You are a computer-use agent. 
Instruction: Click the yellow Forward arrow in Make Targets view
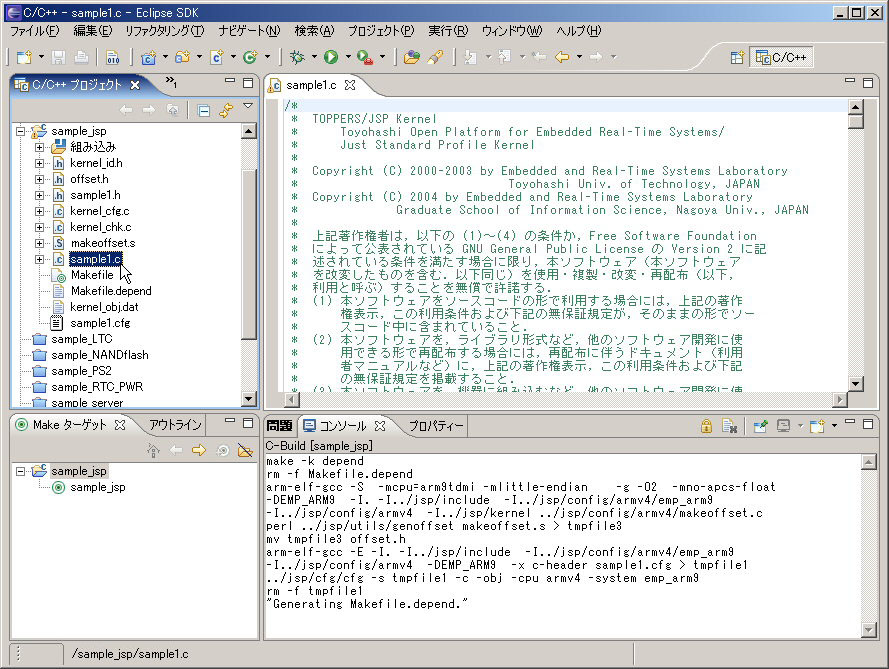199,451
